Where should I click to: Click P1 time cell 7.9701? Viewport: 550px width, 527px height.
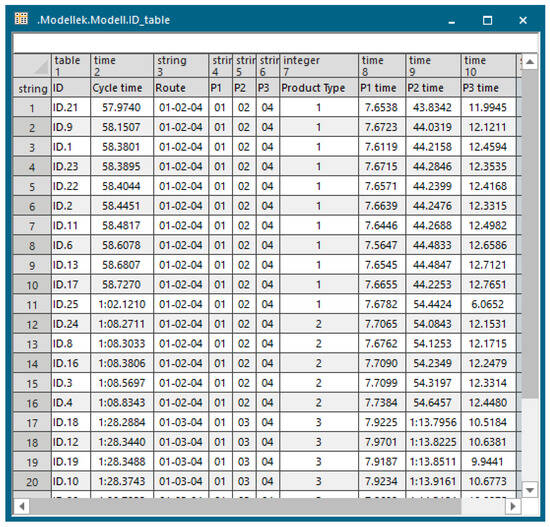pos(382,442)
